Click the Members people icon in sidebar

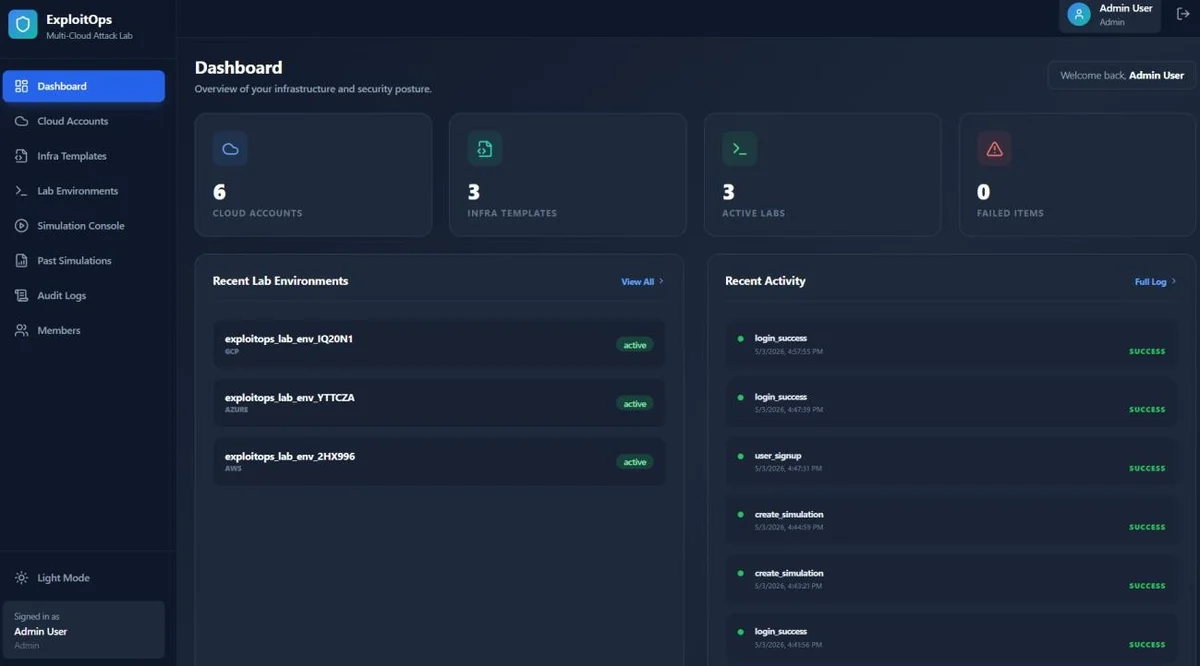tap(22, 330)
